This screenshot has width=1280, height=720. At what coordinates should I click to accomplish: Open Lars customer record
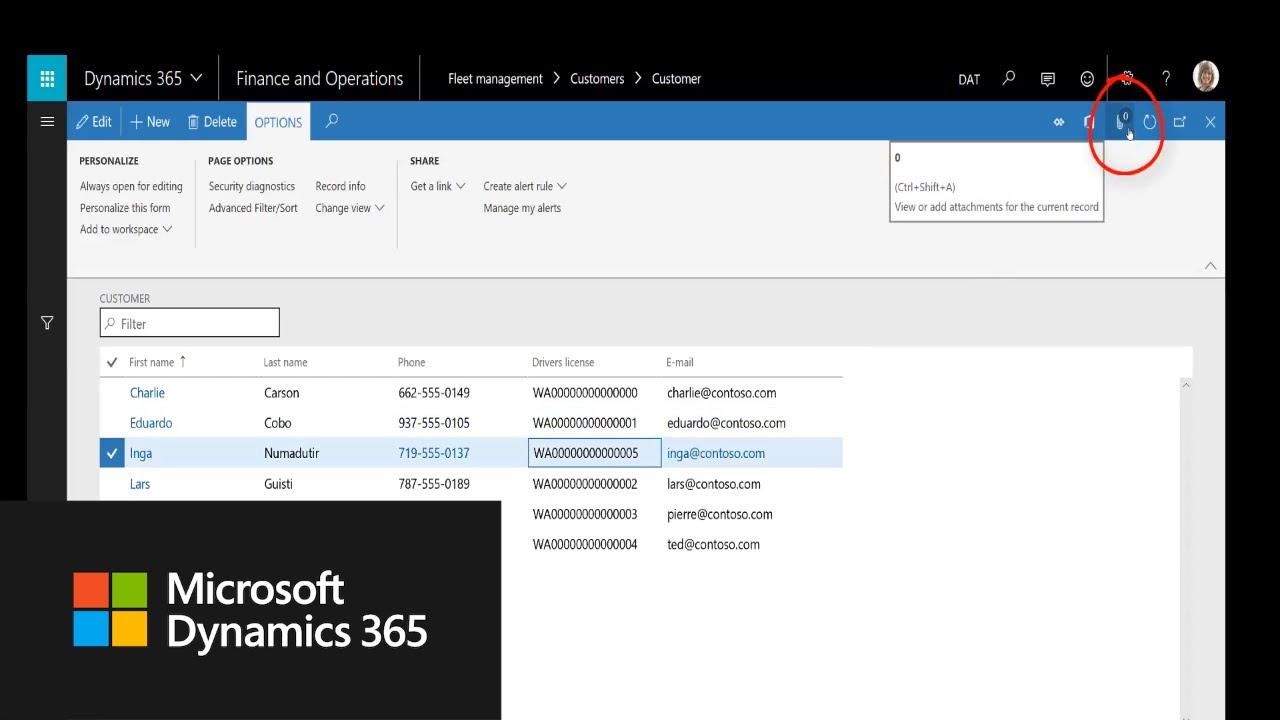[140, 484]
